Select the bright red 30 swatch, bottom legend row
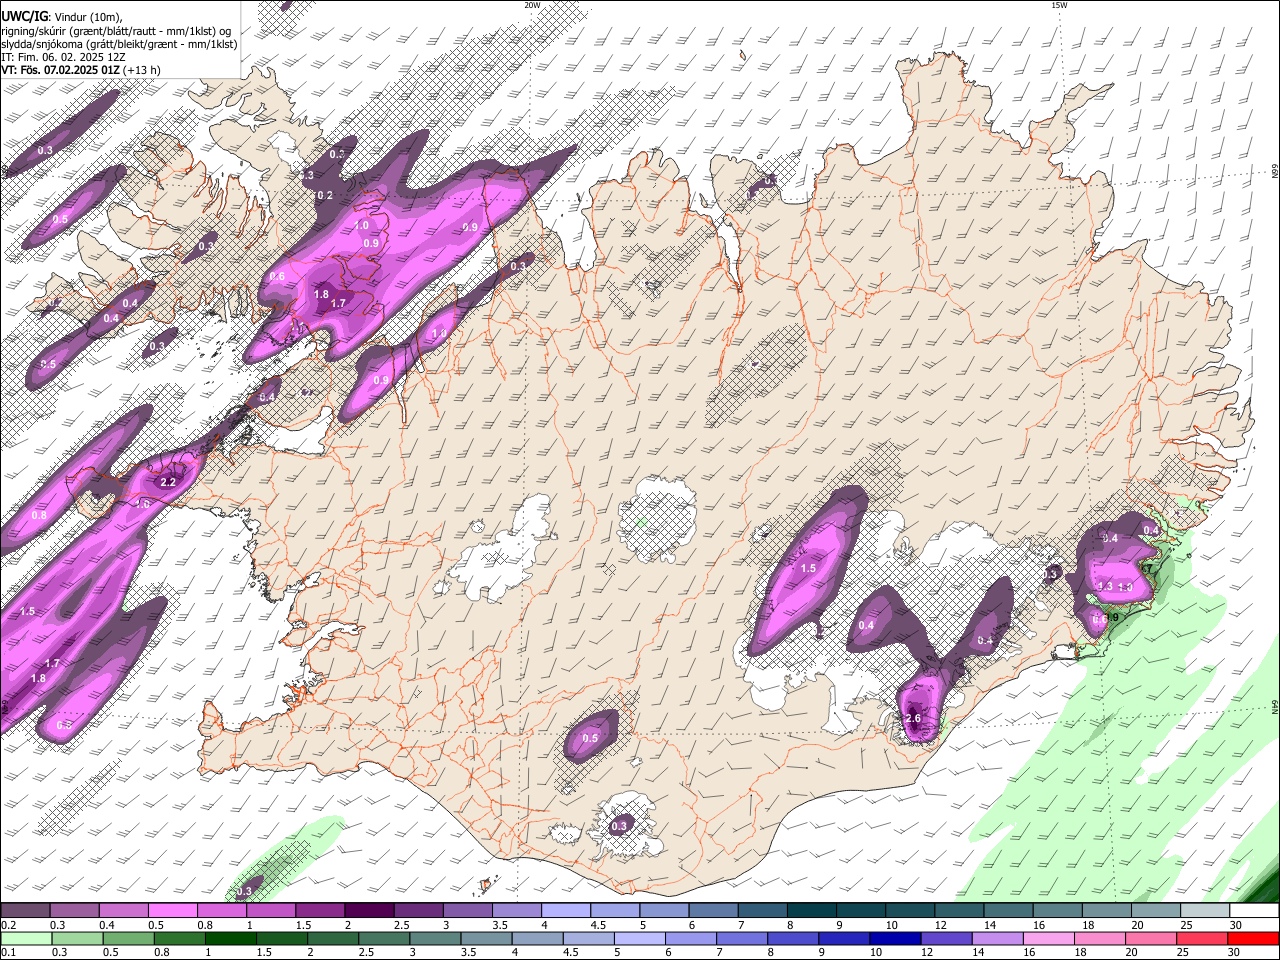This screenshot has width=1280, height=960. [x=1253, y=938]
